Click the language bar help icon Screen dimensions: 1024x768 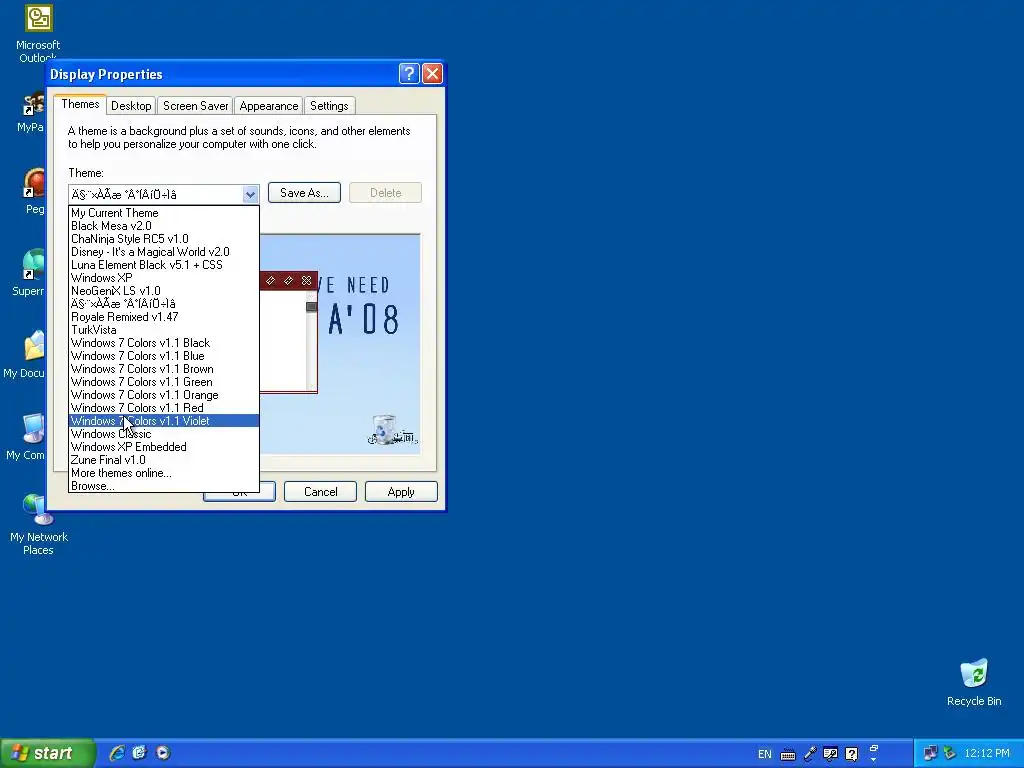(x=852, y=754)
